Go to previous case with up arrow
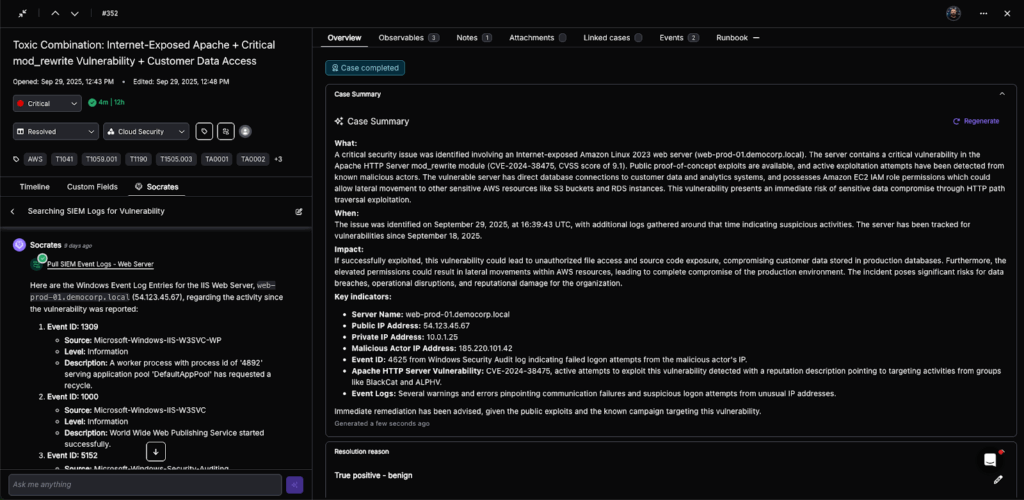 55,13
